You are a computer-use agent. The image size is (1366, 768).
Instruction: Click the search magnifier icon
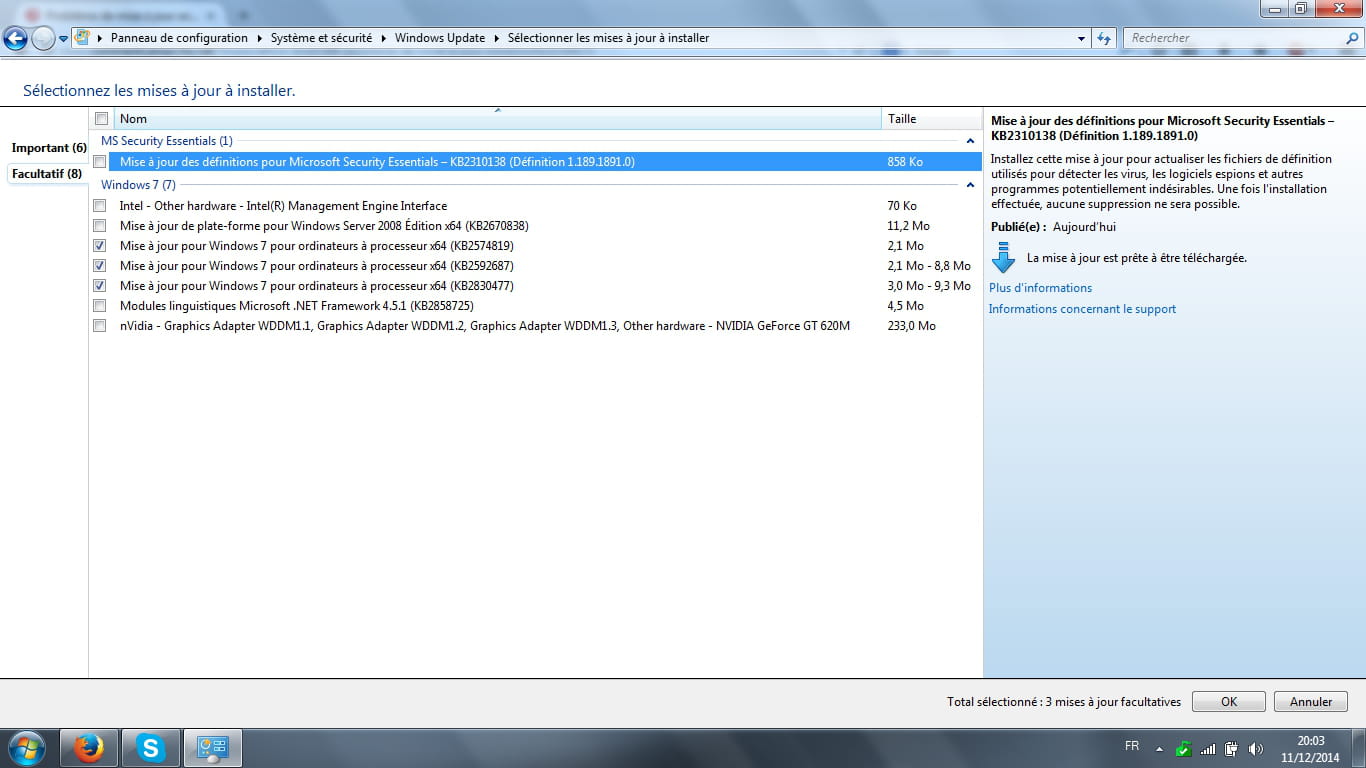[x=1353, y=38]
